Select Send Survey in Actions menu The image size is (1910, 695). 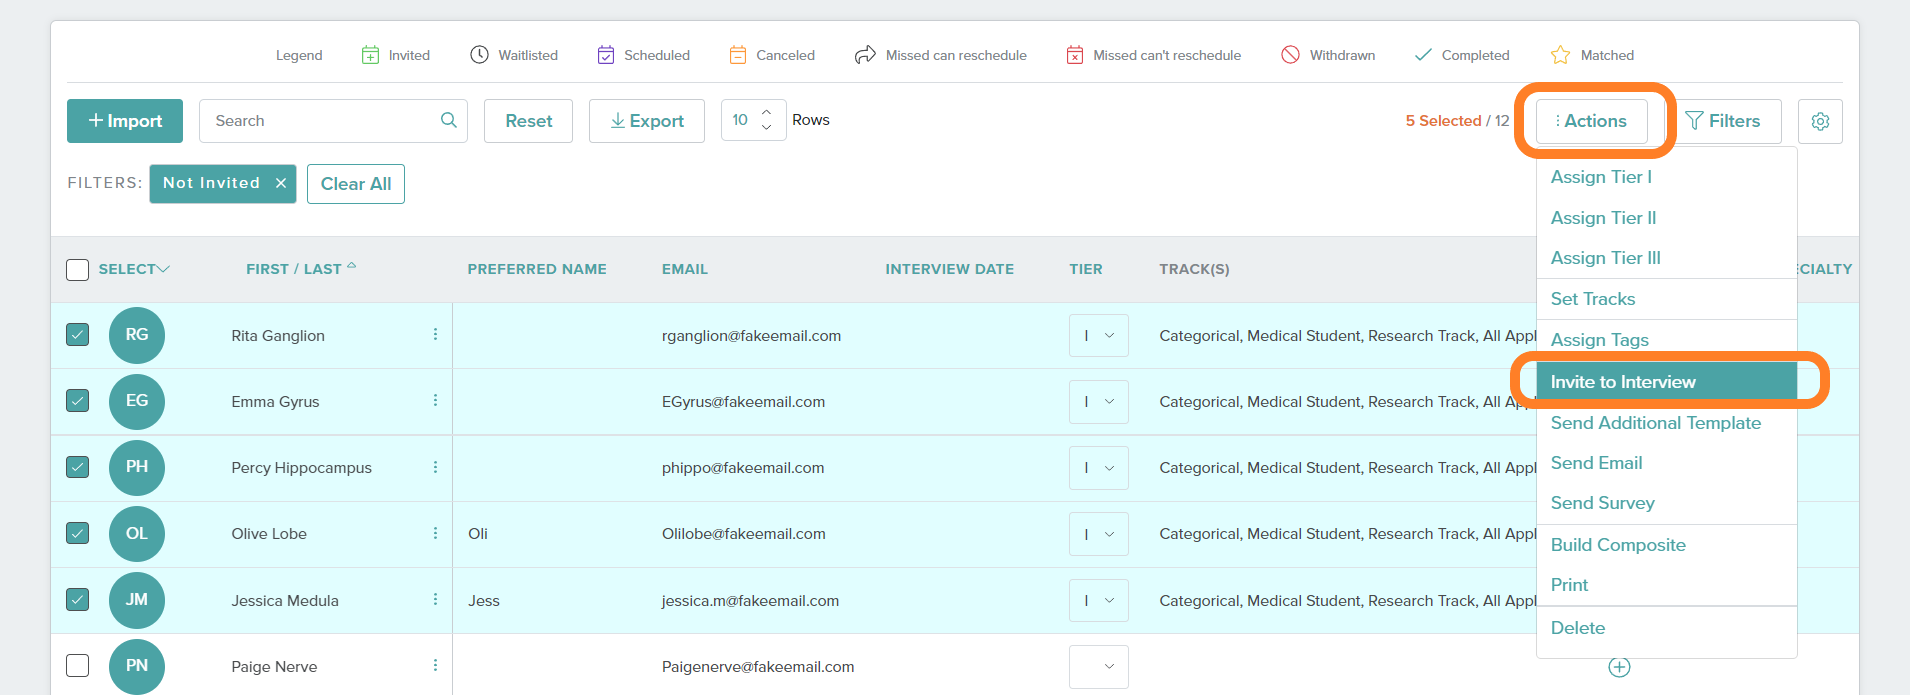(1602, 503)
